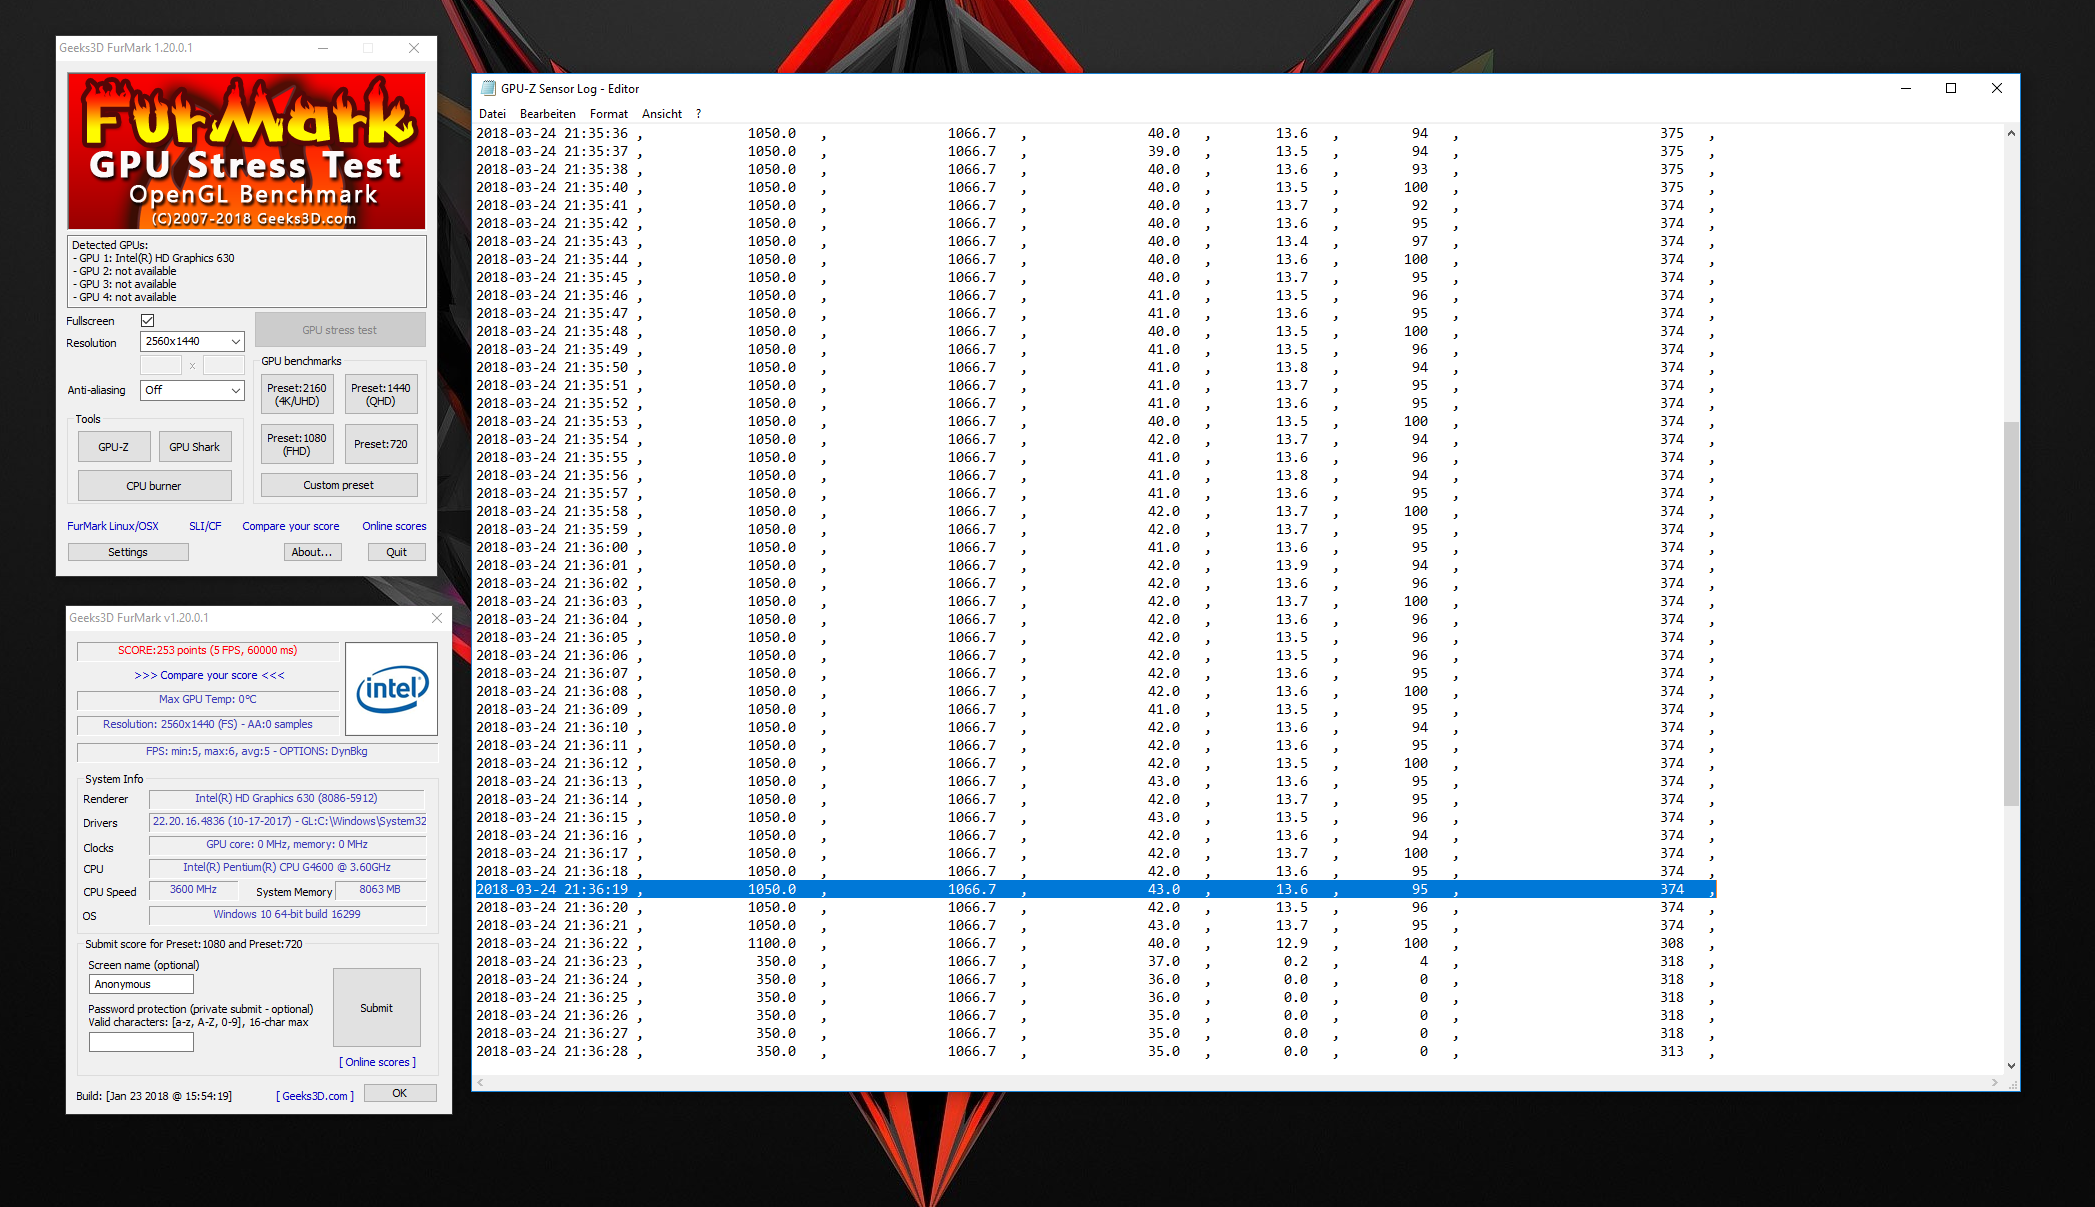Click highlighted log row 21:36:19

pos(1095,889)
